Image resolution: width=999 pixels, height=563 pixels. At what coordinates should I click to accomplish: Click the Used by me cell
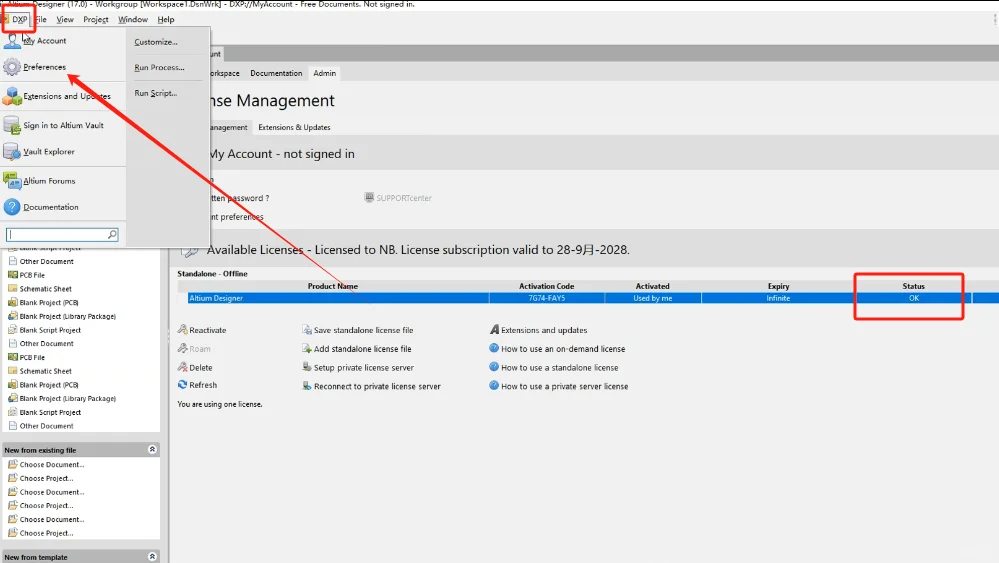(652, 298)
